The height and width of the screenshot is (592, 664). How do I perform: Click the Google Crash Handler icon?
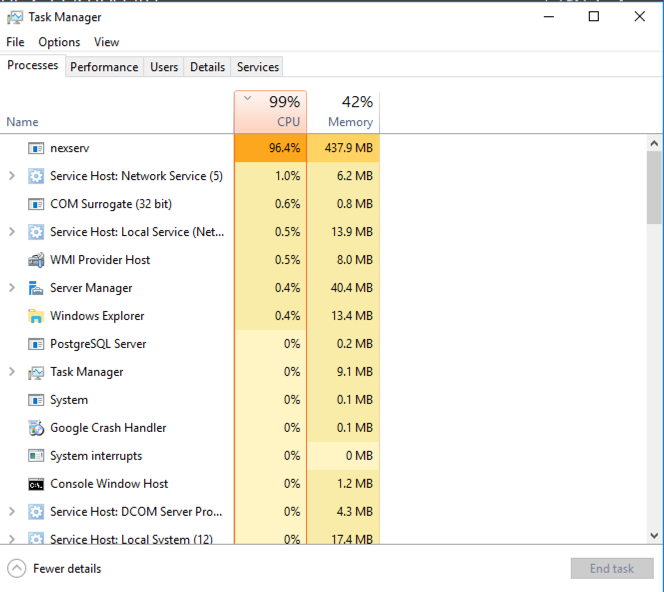point(36,428)
